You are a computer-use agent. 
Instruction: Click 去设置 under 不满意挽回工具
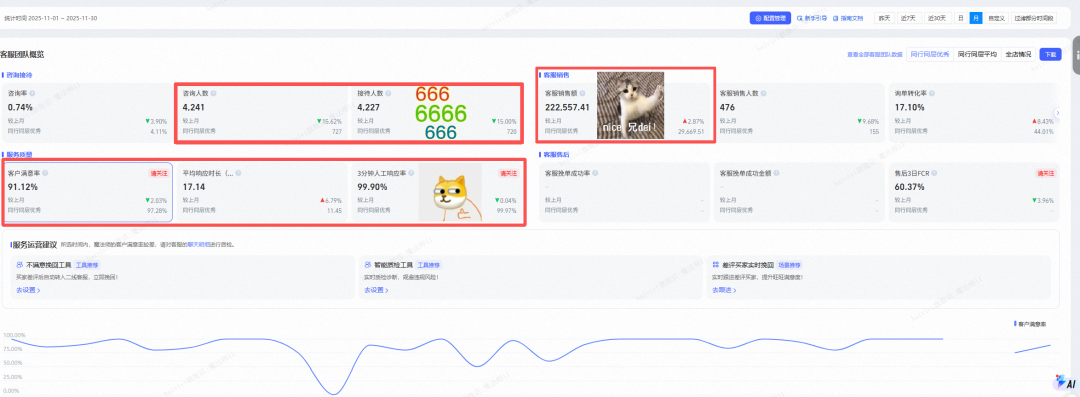coord(28,290)
